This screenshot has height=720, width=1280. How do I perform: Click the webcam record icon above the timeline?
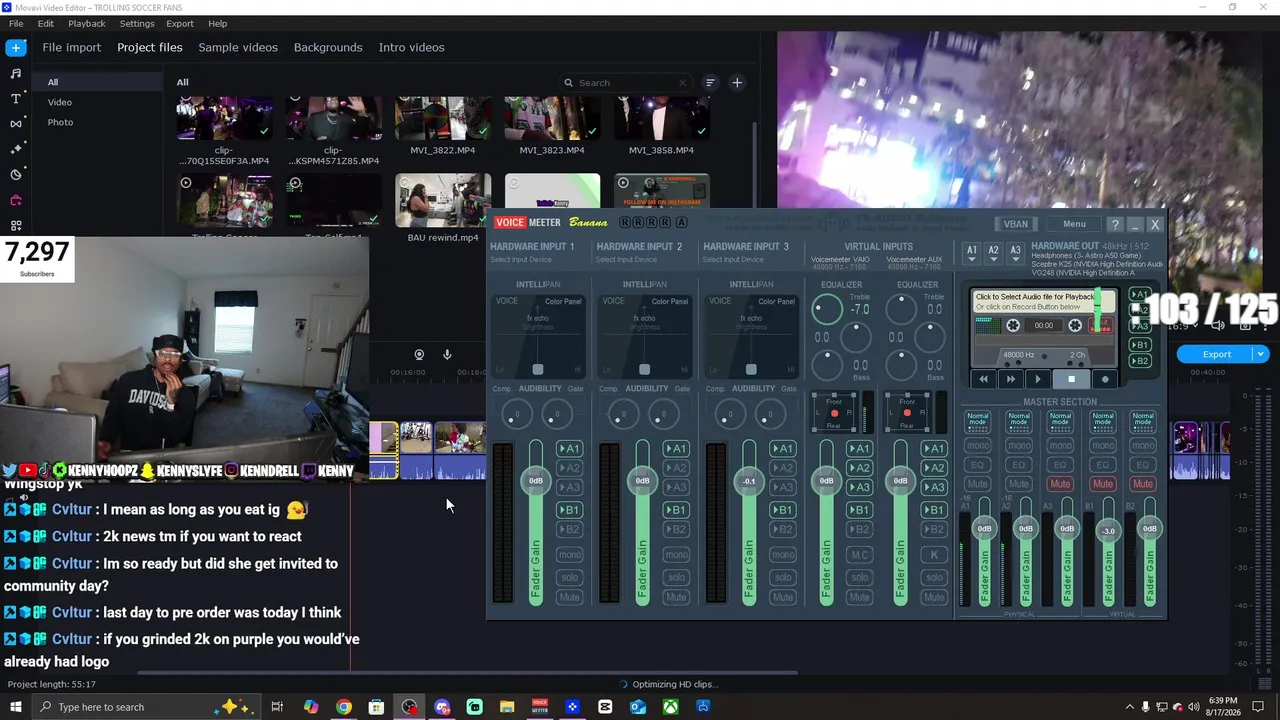pyautogui.click(x=419, y=354)
